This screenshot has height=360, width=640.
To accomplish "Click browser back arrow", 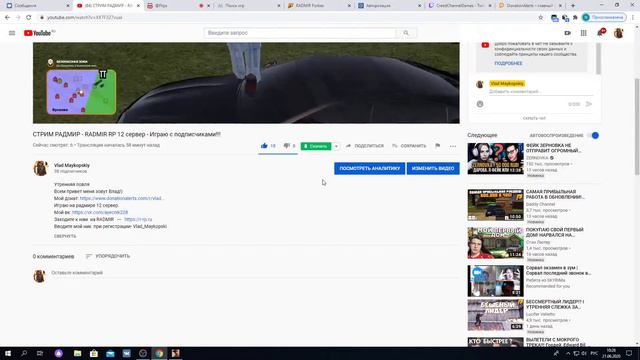I will tap(7, 18).
